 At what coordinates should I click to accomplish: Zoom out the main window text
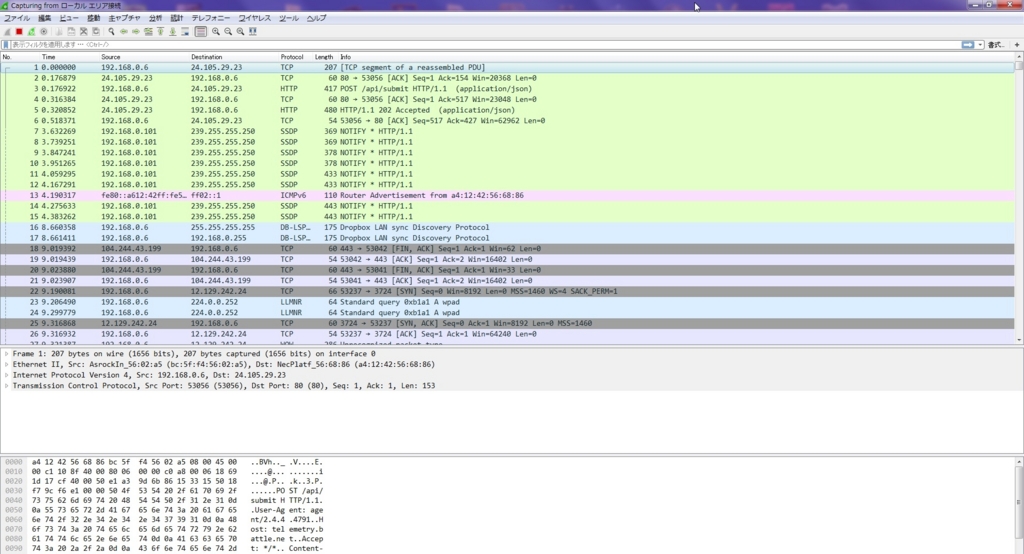coord(228,31)
